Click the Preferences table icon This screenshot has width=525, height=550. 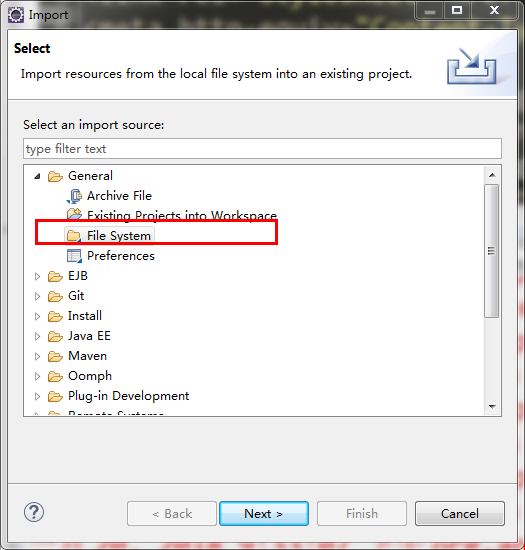coord(74,256)
